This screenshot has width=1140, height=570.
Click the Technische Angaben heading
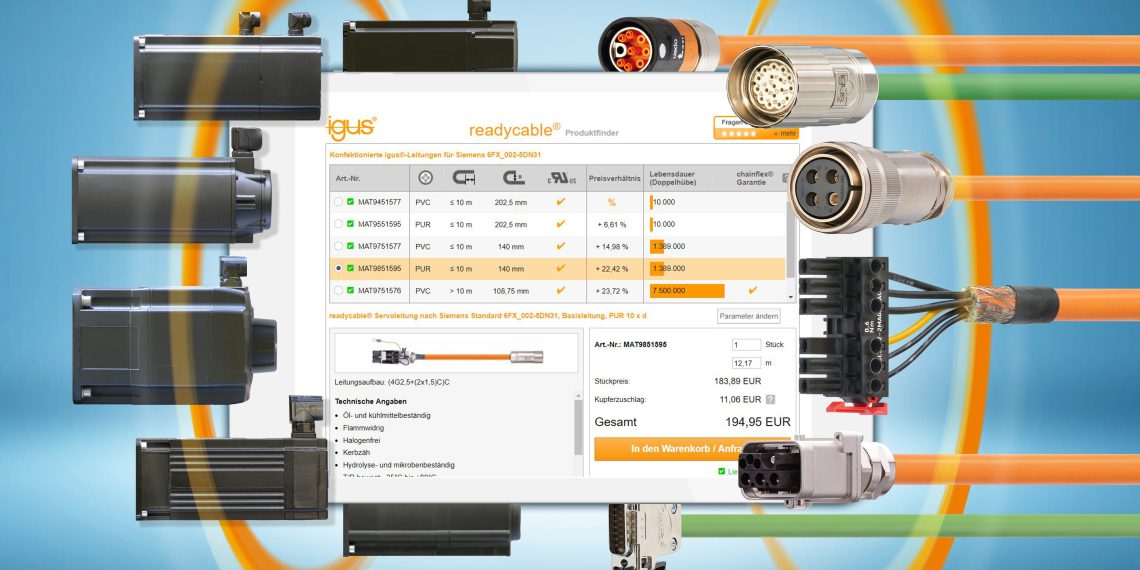pyautogui.click(x=371, y=401)
